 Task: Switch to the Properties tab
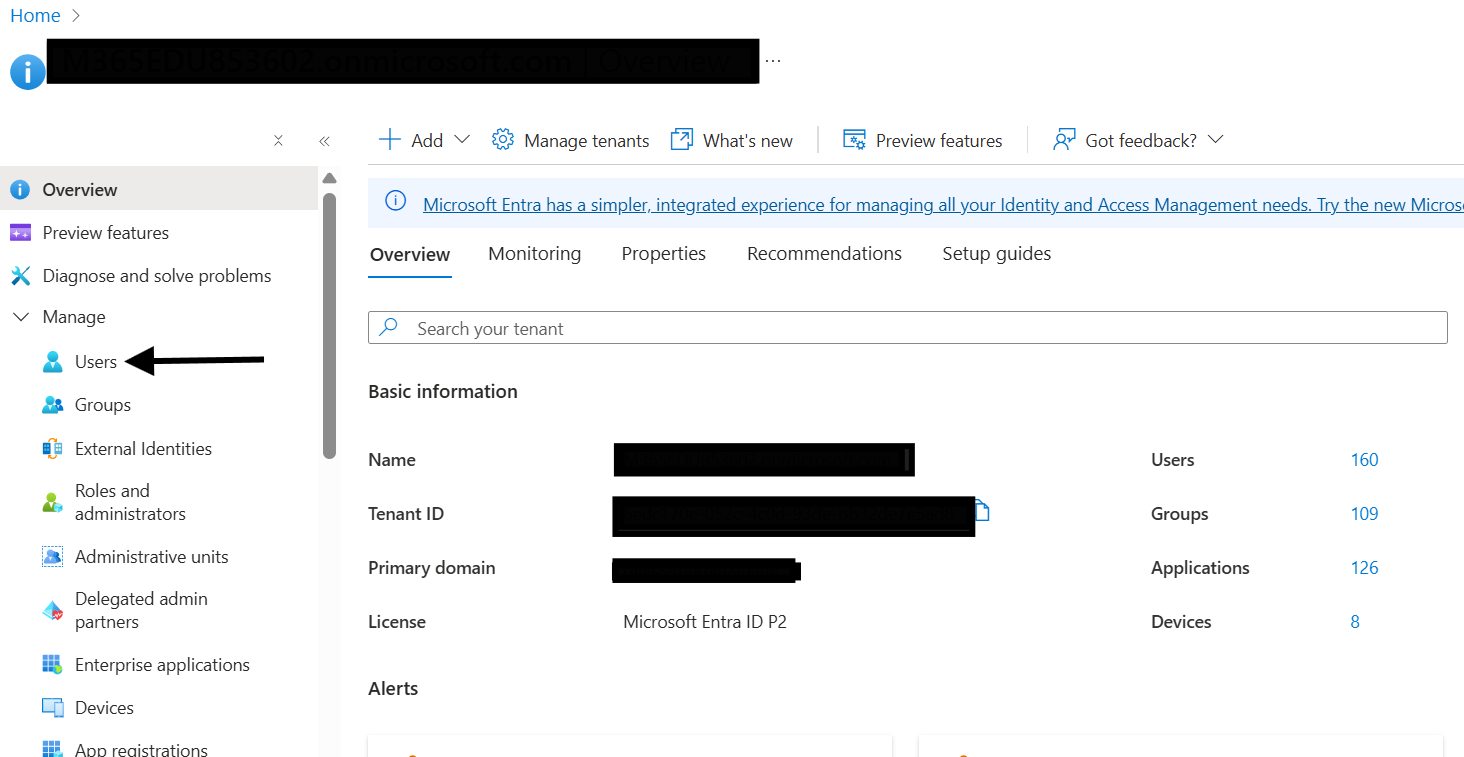(x=664, y=254)
